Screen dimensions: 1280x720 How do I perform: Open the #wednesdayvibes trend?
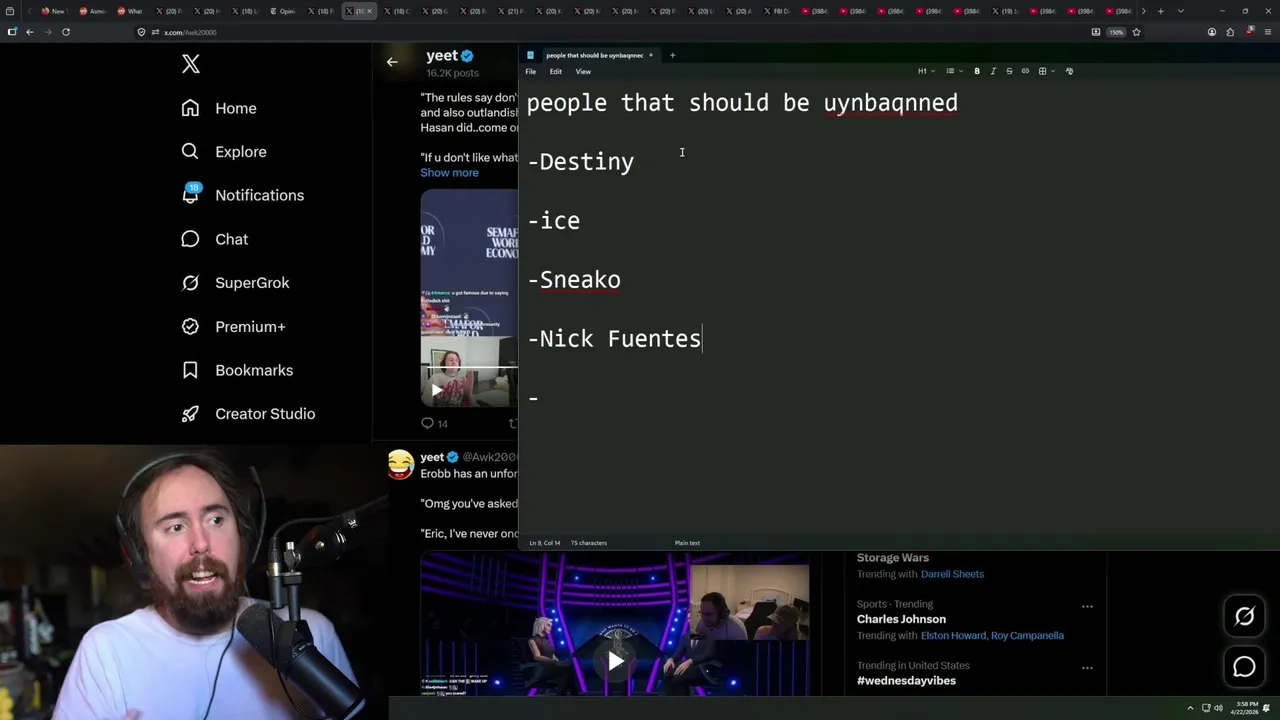point(906,681)
